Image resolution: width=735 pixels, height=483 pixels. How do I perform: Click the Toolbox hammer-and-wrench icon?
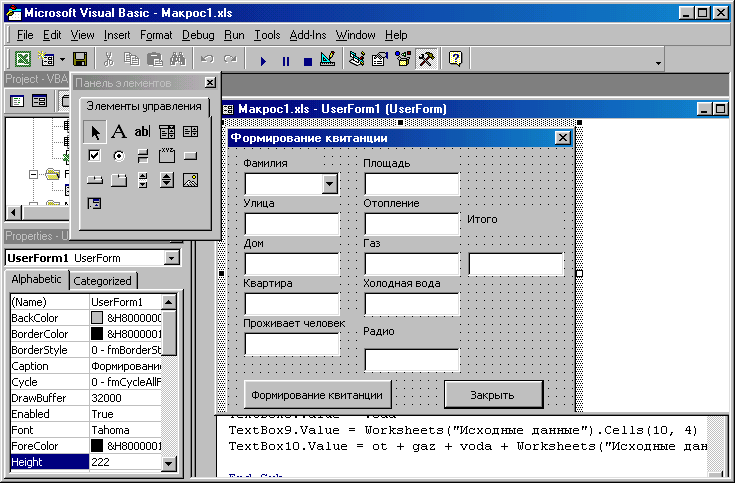[x=427, y=60]
